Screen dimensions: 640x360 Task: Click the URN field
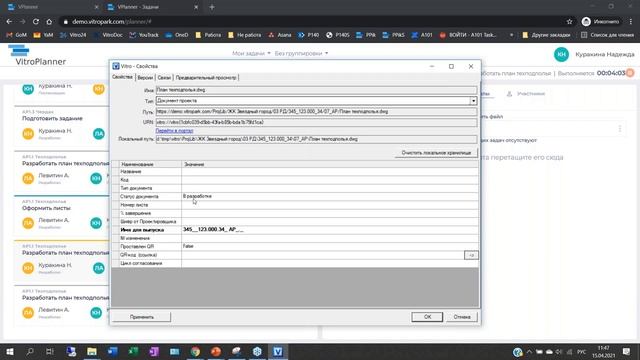(x=316, y=122)
